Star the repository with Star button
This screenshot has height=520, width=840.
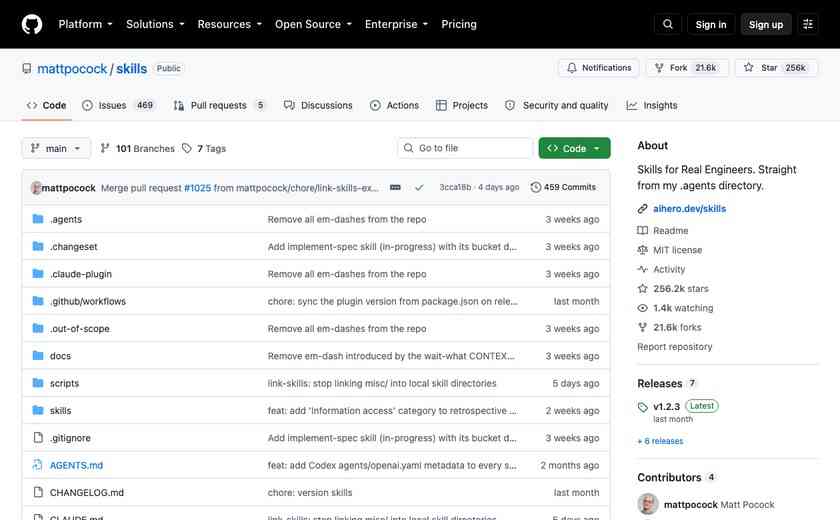coord(776,68)
